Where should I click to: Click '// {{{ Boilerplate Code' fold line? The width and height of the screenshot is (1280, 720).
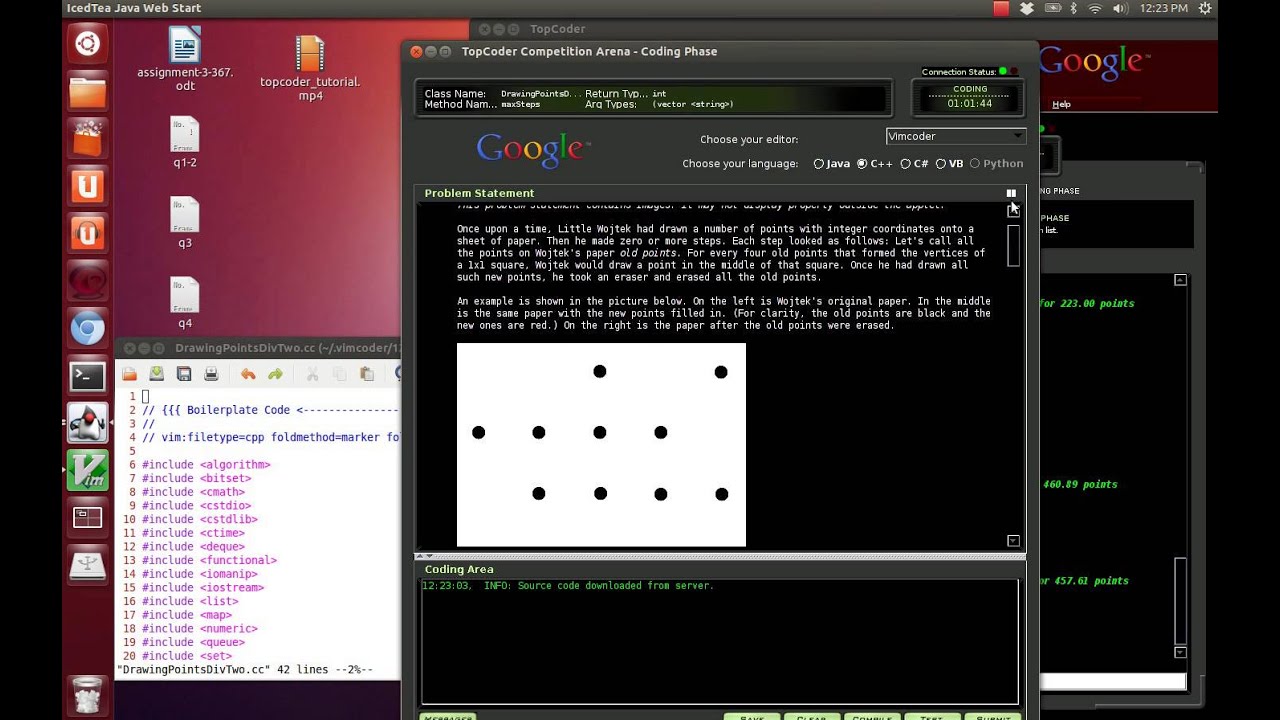270,410
